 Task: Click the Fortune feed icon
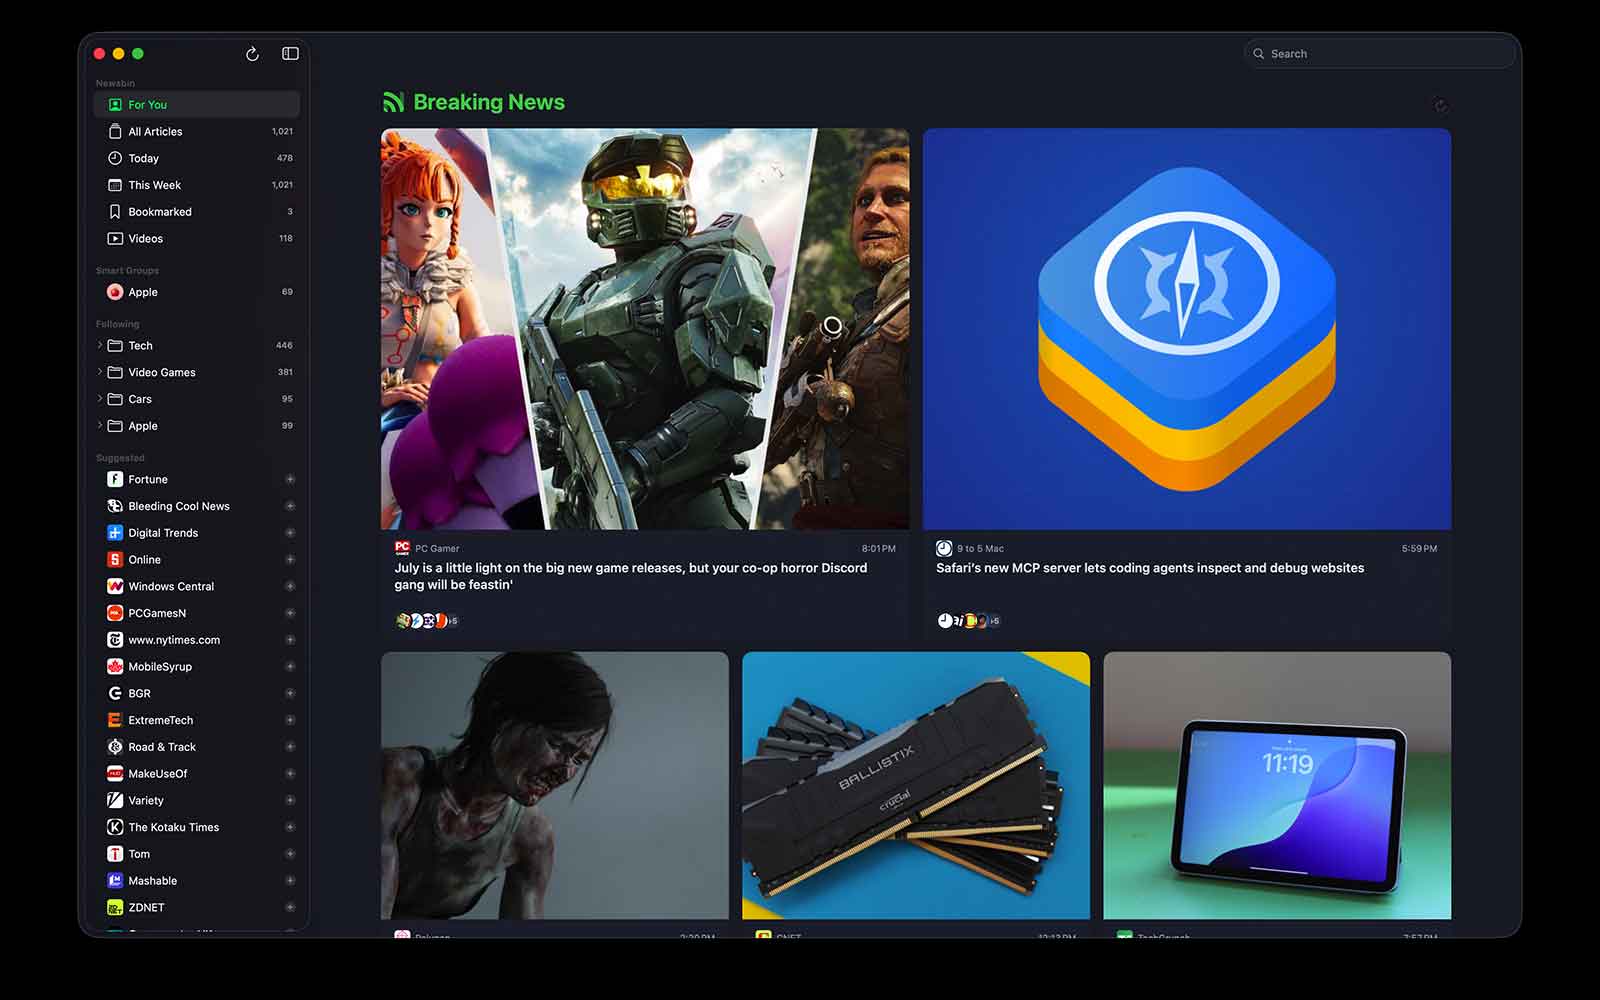click(115, 479)
